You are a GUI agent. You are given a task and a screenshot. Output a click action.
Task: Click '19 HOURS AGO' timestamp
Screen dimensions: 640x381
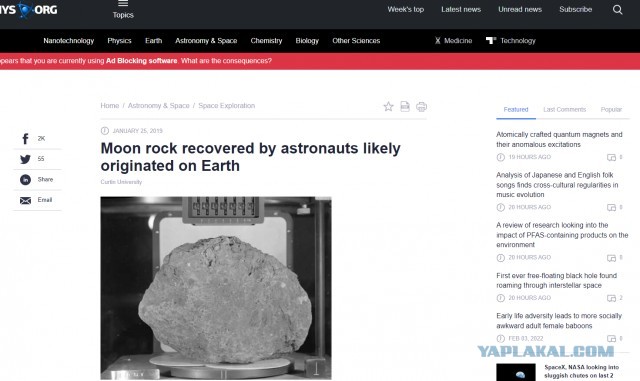529,157
